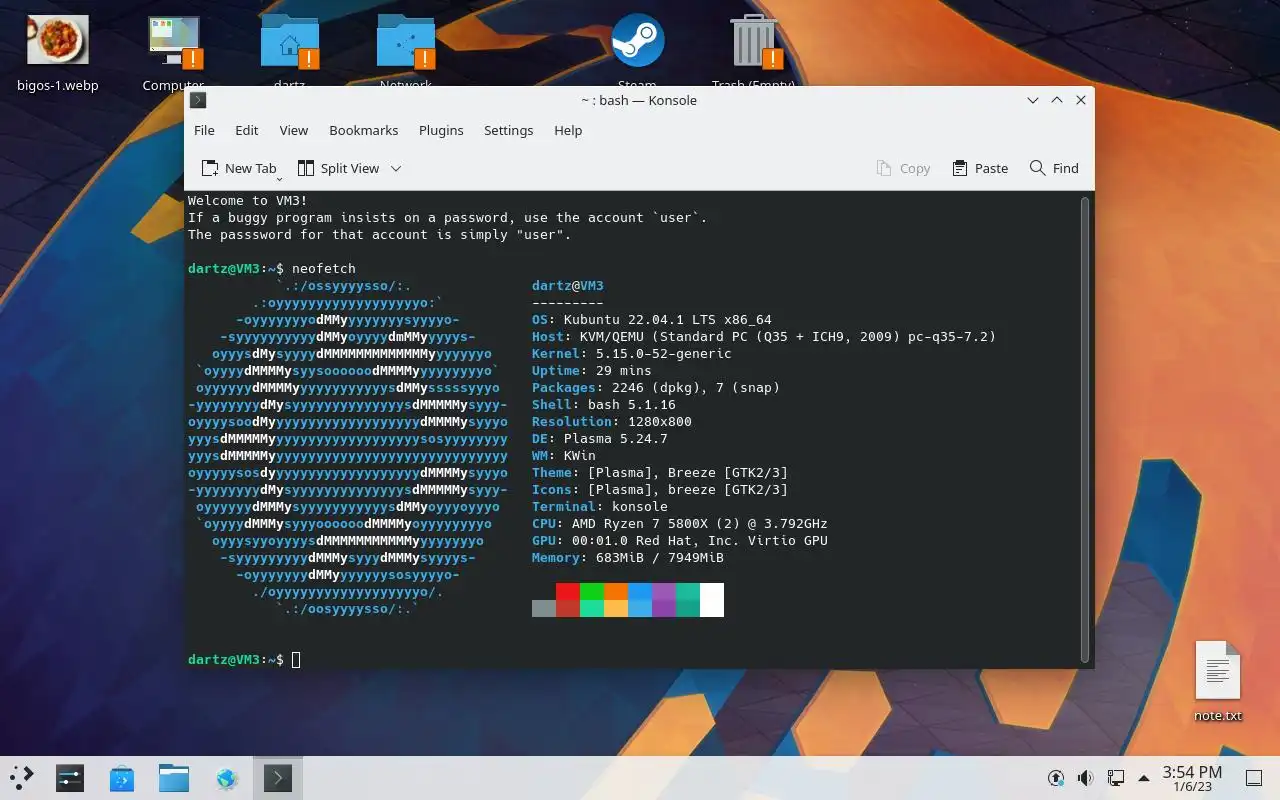The image size is (1280, 800).
Task: Click the Konsole terminal scrollbar
Action: point(1085,428)
